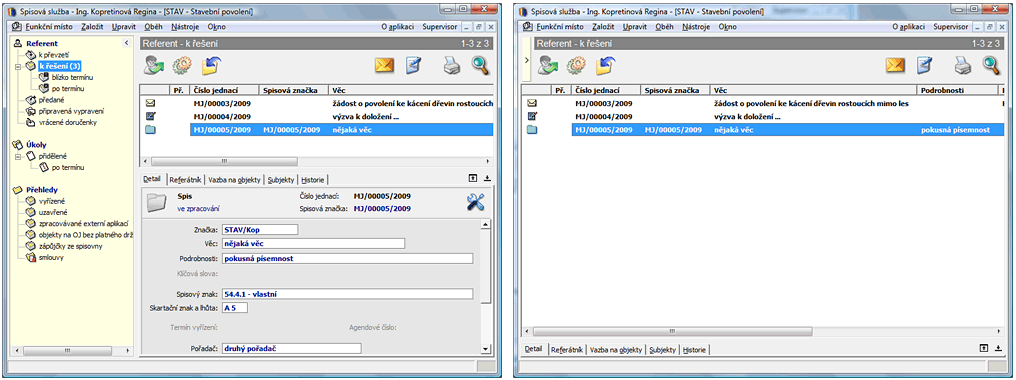Click the up-arrow panel icon in right window
1016x380 pixels.
(984, 348)
